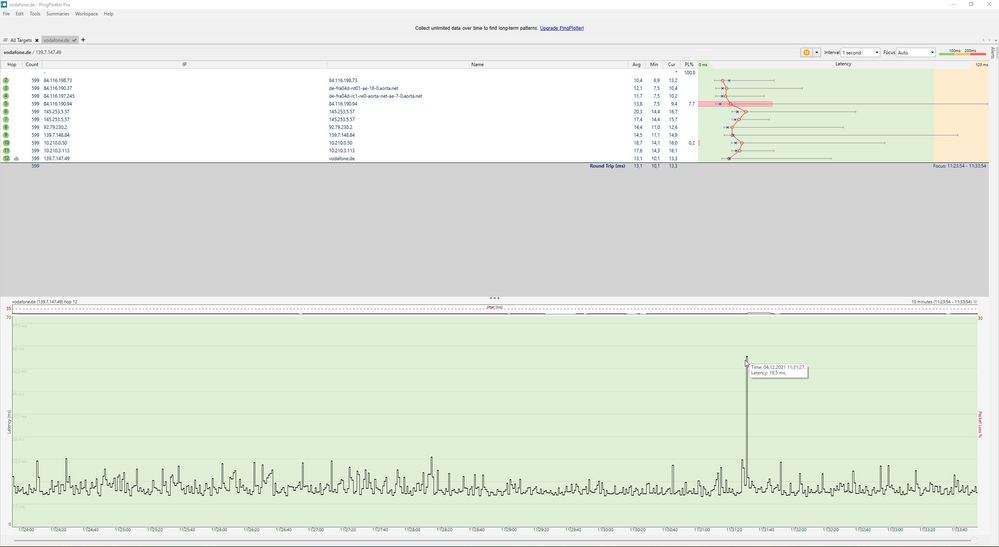The width and height of the screenshot is (999, 547).
Task: Click the latency spike marker on timeline graph
Action: pos(746,362)
